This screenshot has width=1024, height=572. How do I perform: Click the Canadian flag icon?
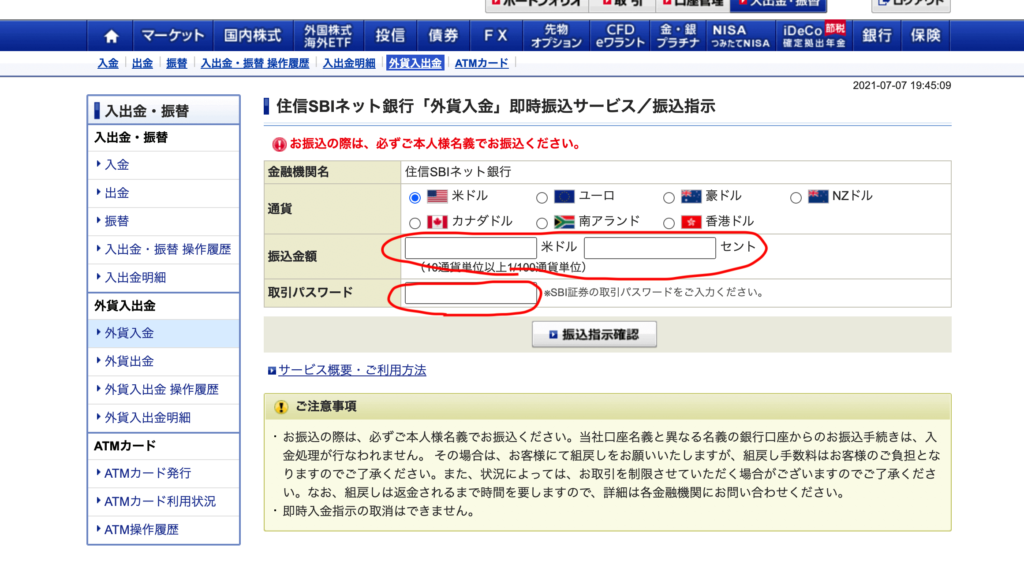point(437,222)
